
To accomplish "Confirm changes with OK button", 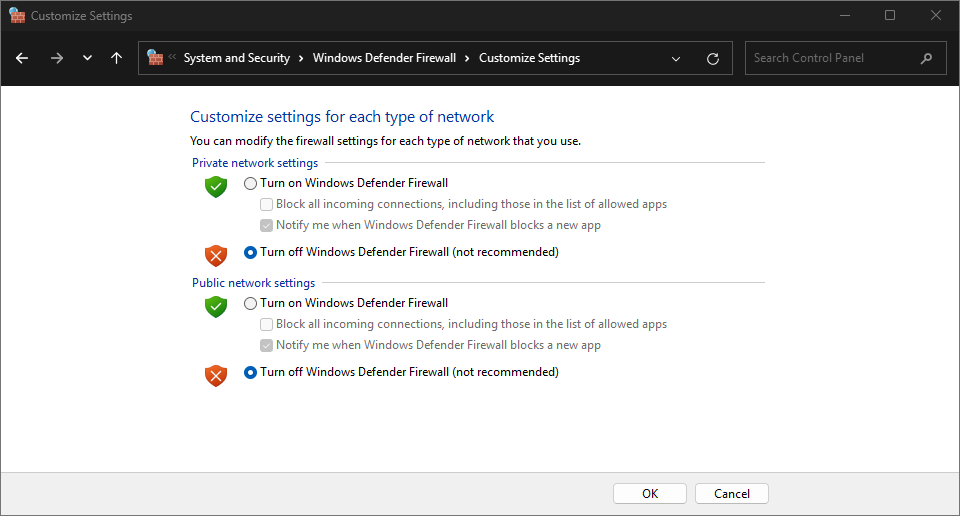I will coord(650,494).
